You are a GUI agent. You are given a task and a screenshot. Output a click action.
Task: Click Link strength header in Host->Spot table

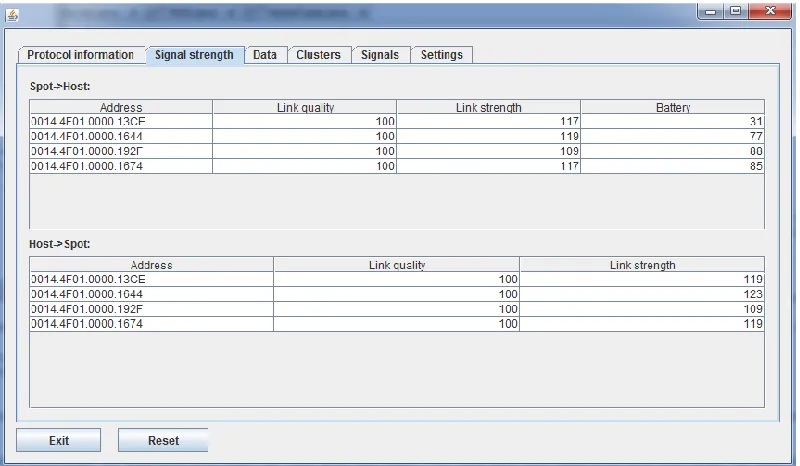click(x=642, y=265)
